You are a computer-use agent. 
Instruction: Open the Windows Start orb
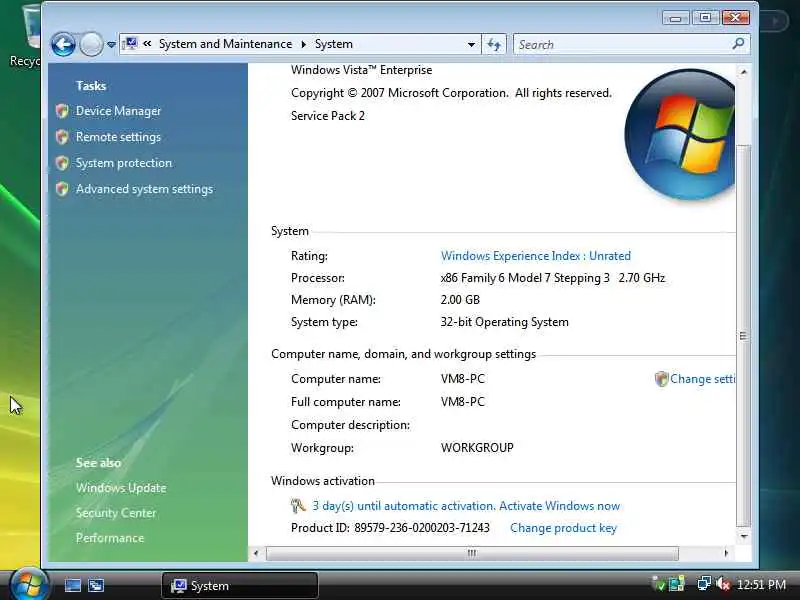click(x=29, y=584)
